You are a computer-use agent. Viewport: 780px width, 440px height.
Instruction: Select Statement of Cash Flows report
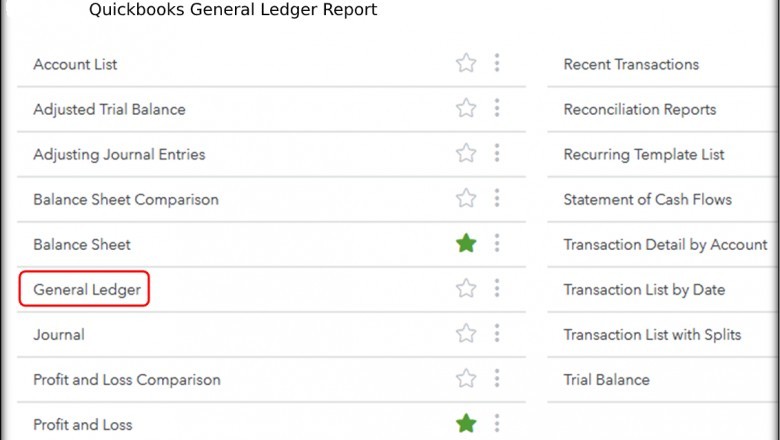pyautogui.click(x=647, y=200)
